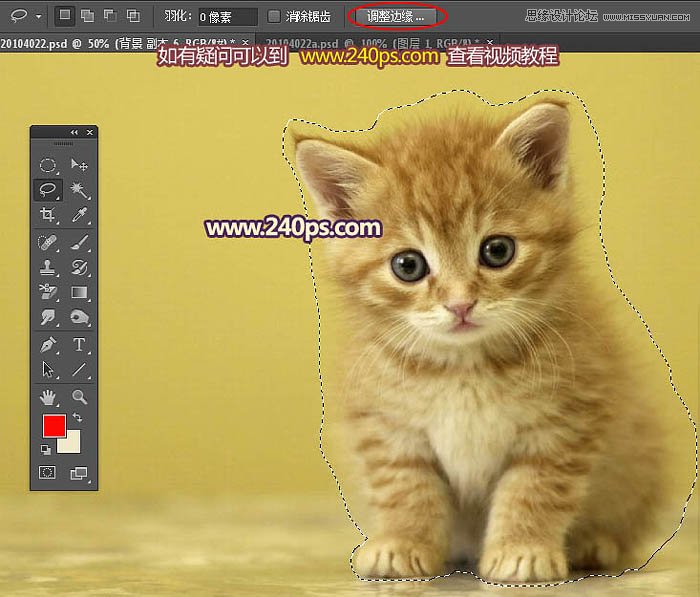The height and width of the screenshot is (597, 700).
Task: Open cream background color picker
Action: pyautogui.click(x=73, y=445)
